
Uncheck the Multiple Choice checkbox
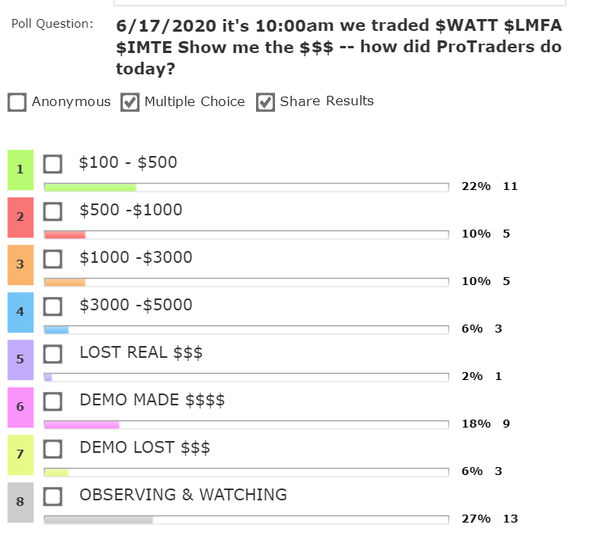coord(130,102)
